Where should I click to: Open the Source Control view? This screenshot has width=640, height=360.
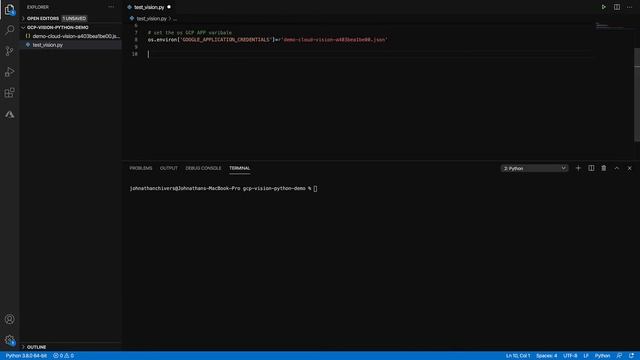(9, 51)
